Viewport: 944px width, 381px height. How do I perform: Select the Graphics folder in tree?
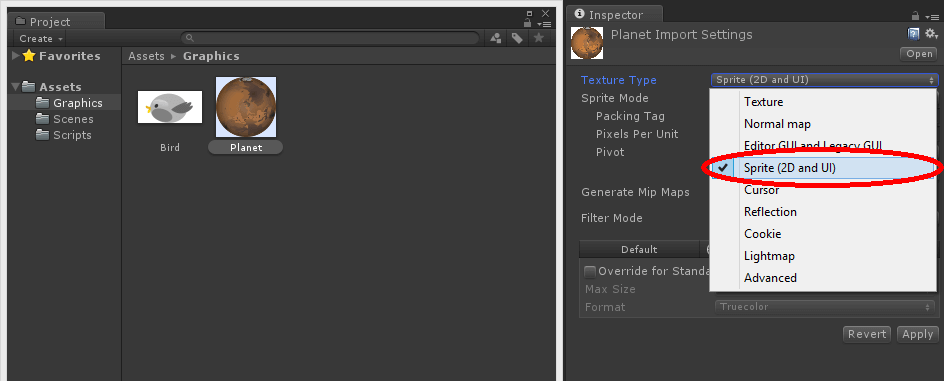69,103
